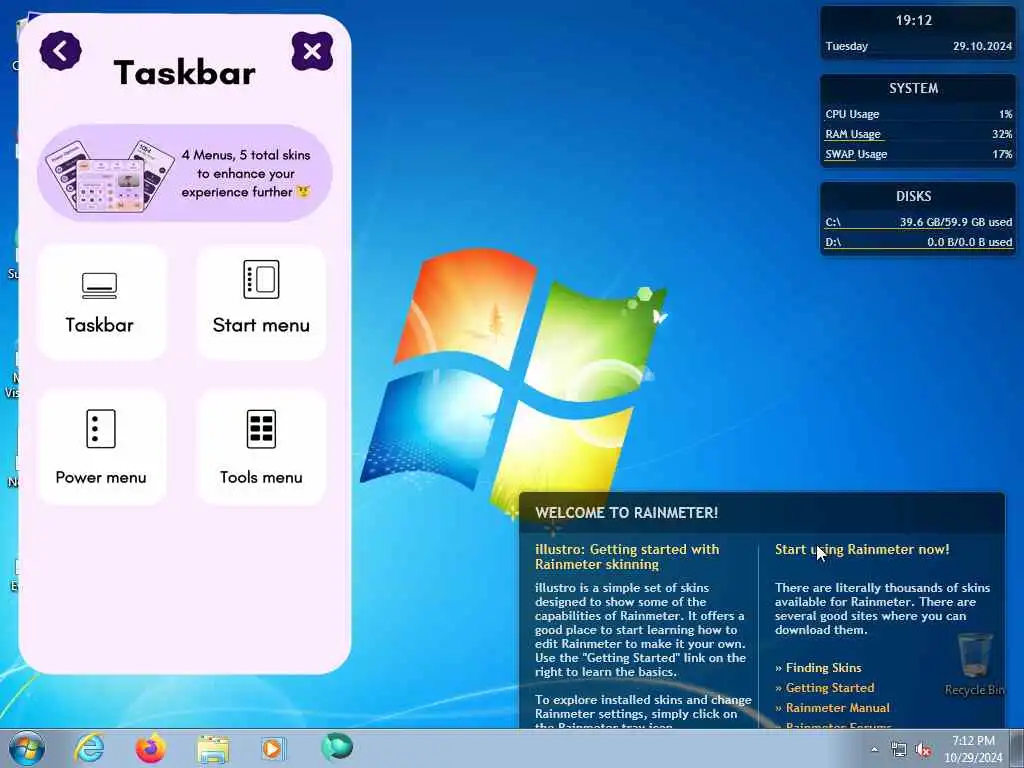Click the '4 Menus, 5 total skins' banner
Image resolution: width=1024 pixels, height=768 pixels.
pyautogui.click(x=185, y=173)
